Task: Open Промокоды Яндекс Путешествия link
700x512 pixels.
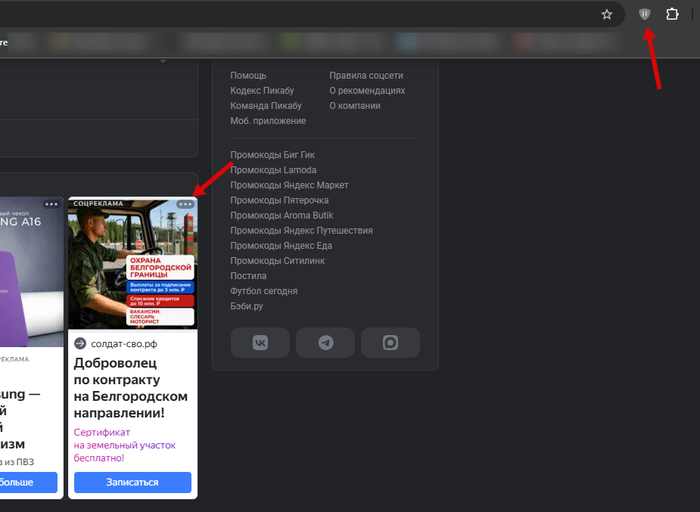Action: click(x=301, y=231)
